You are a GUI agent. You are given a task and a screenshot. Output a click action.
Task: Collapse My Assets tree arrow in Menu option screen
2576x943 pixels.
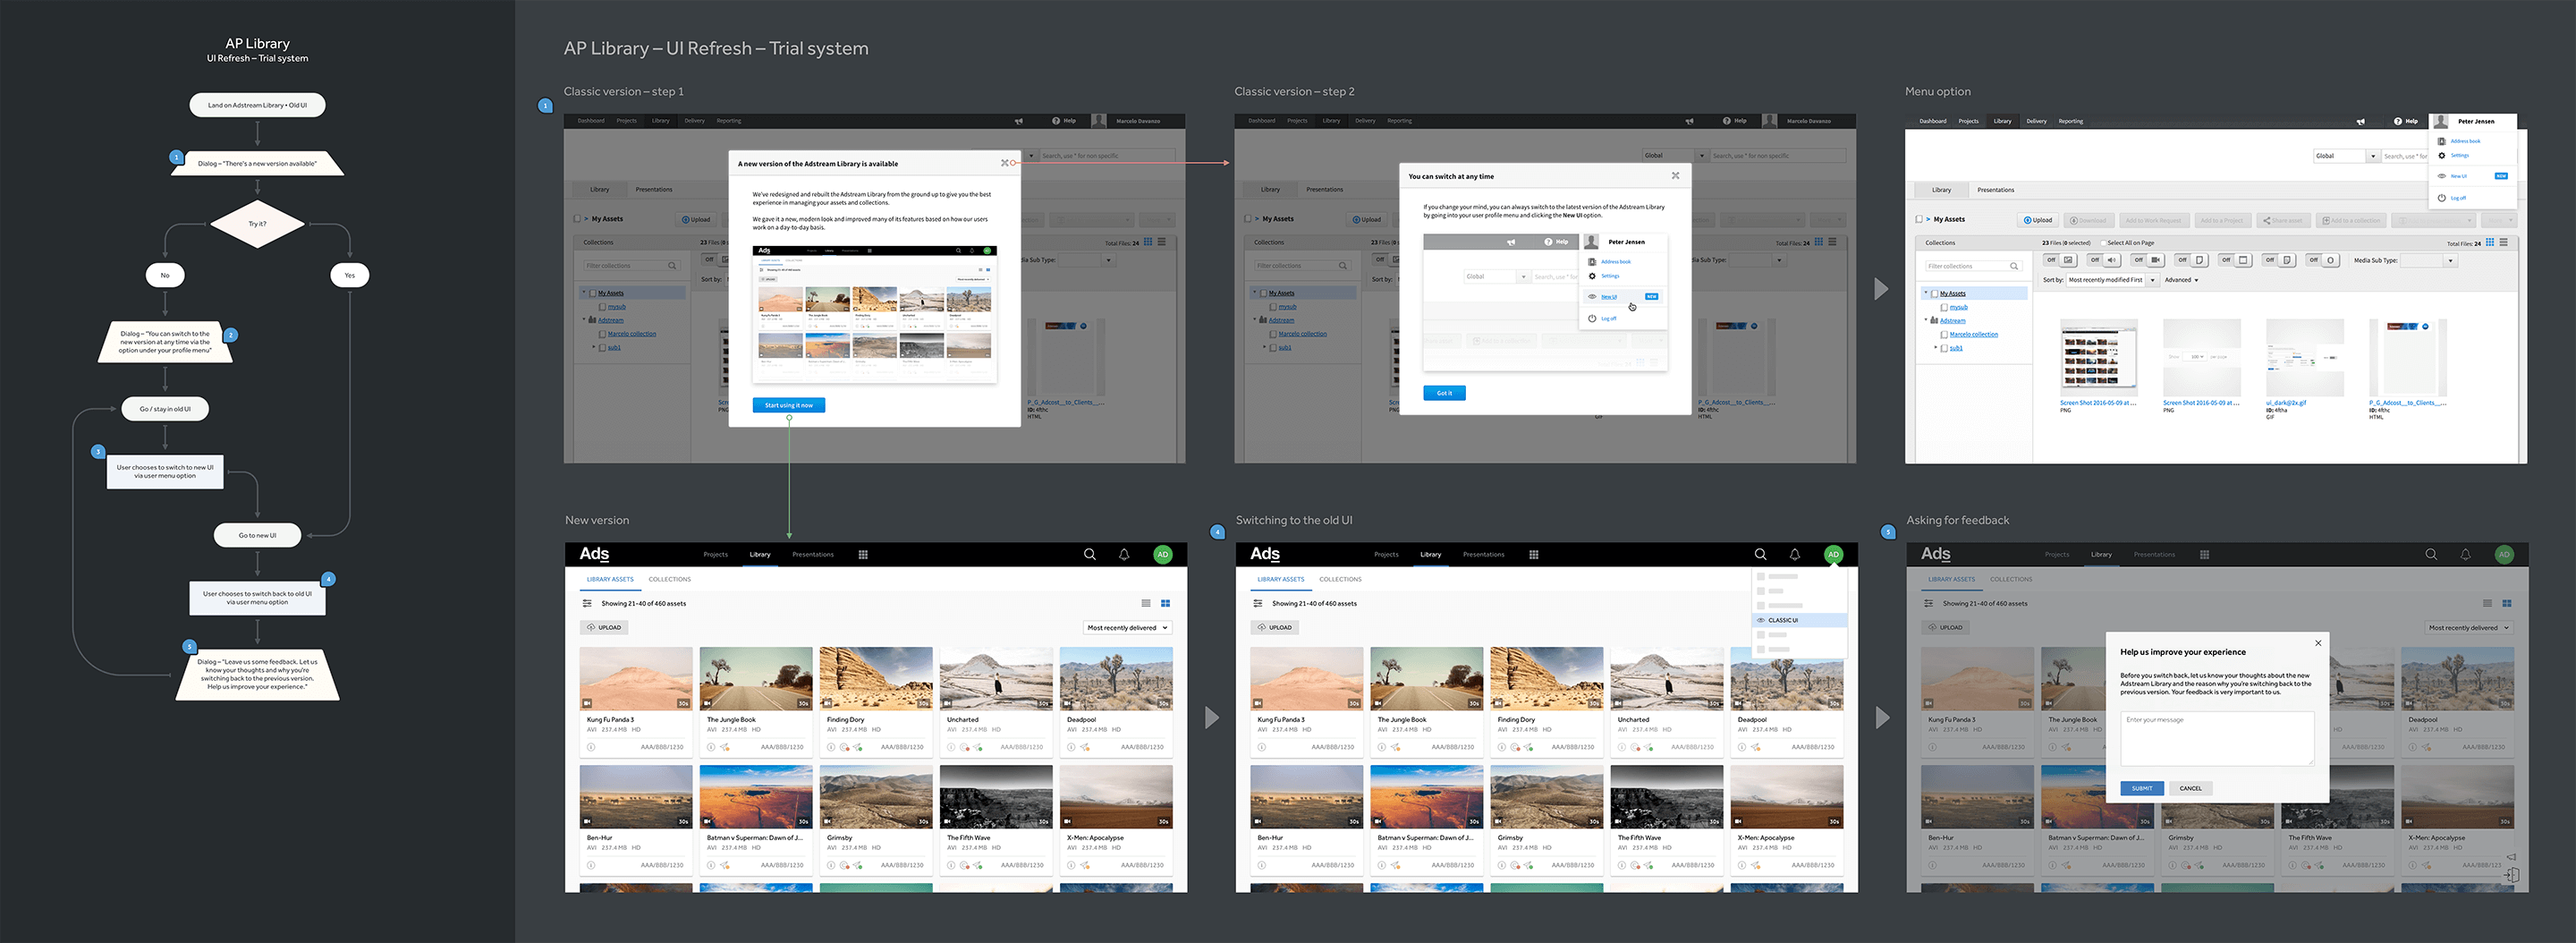pos(1926,293)
